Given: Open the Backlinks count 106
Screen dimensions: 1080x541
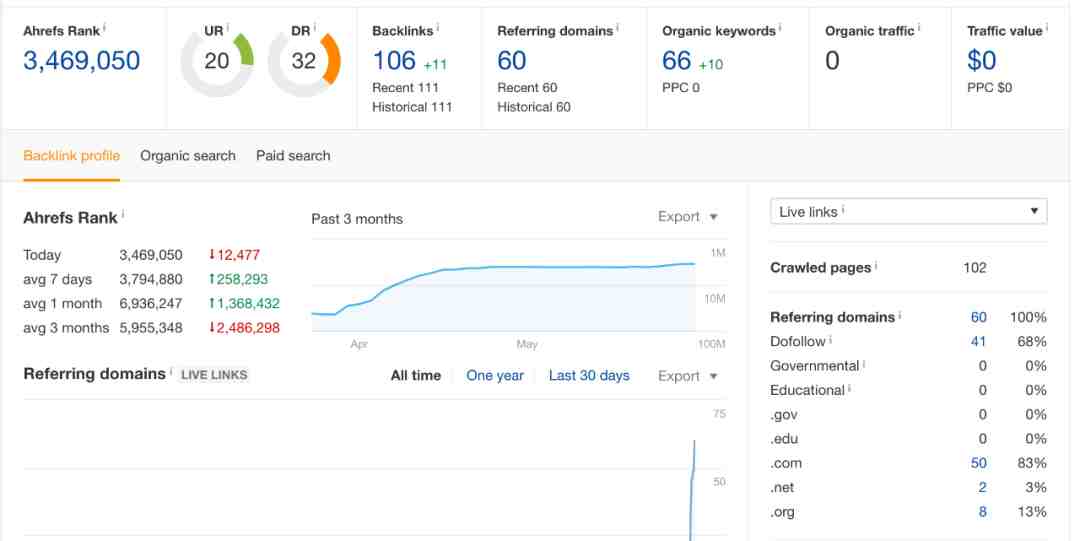Looking at the screenshot, I should click(x=395, y=61).
